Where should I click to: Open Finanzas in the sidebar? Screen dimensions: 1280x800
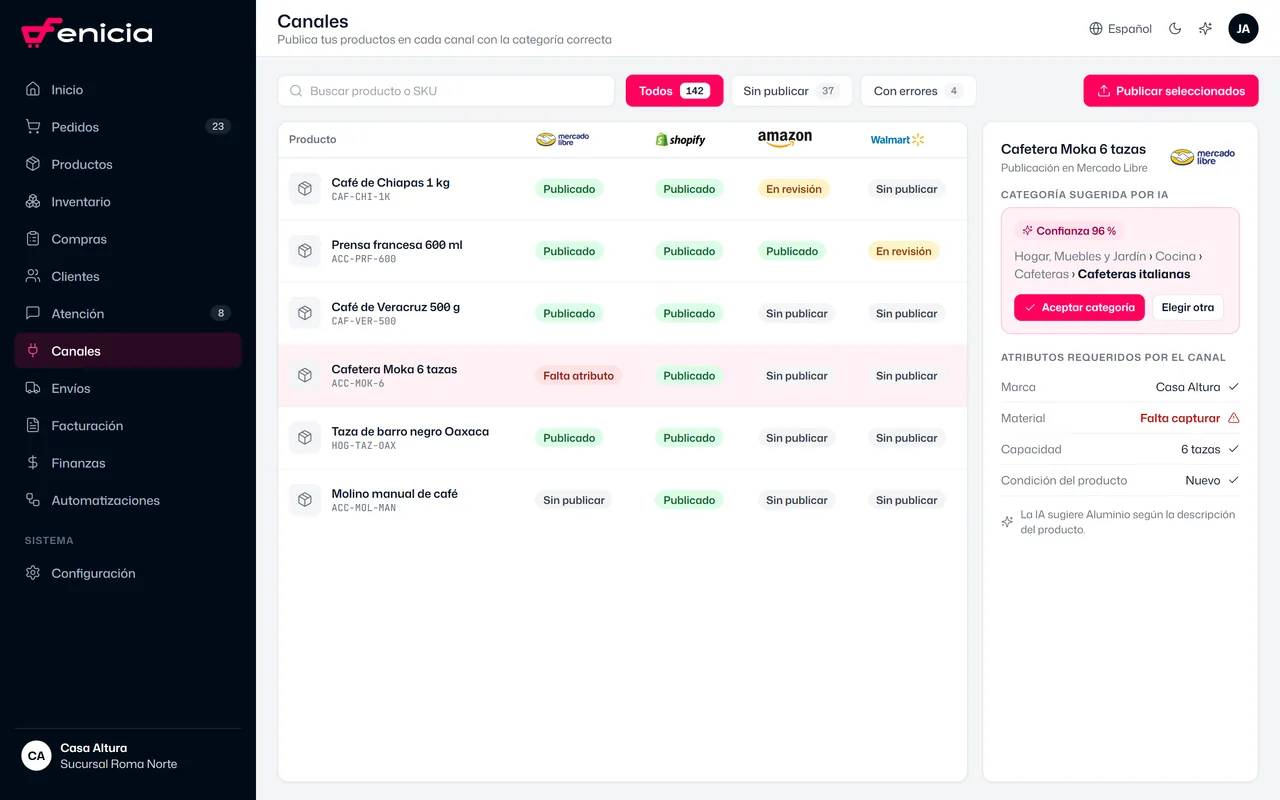pyautogui.click(x=128, y=463)
